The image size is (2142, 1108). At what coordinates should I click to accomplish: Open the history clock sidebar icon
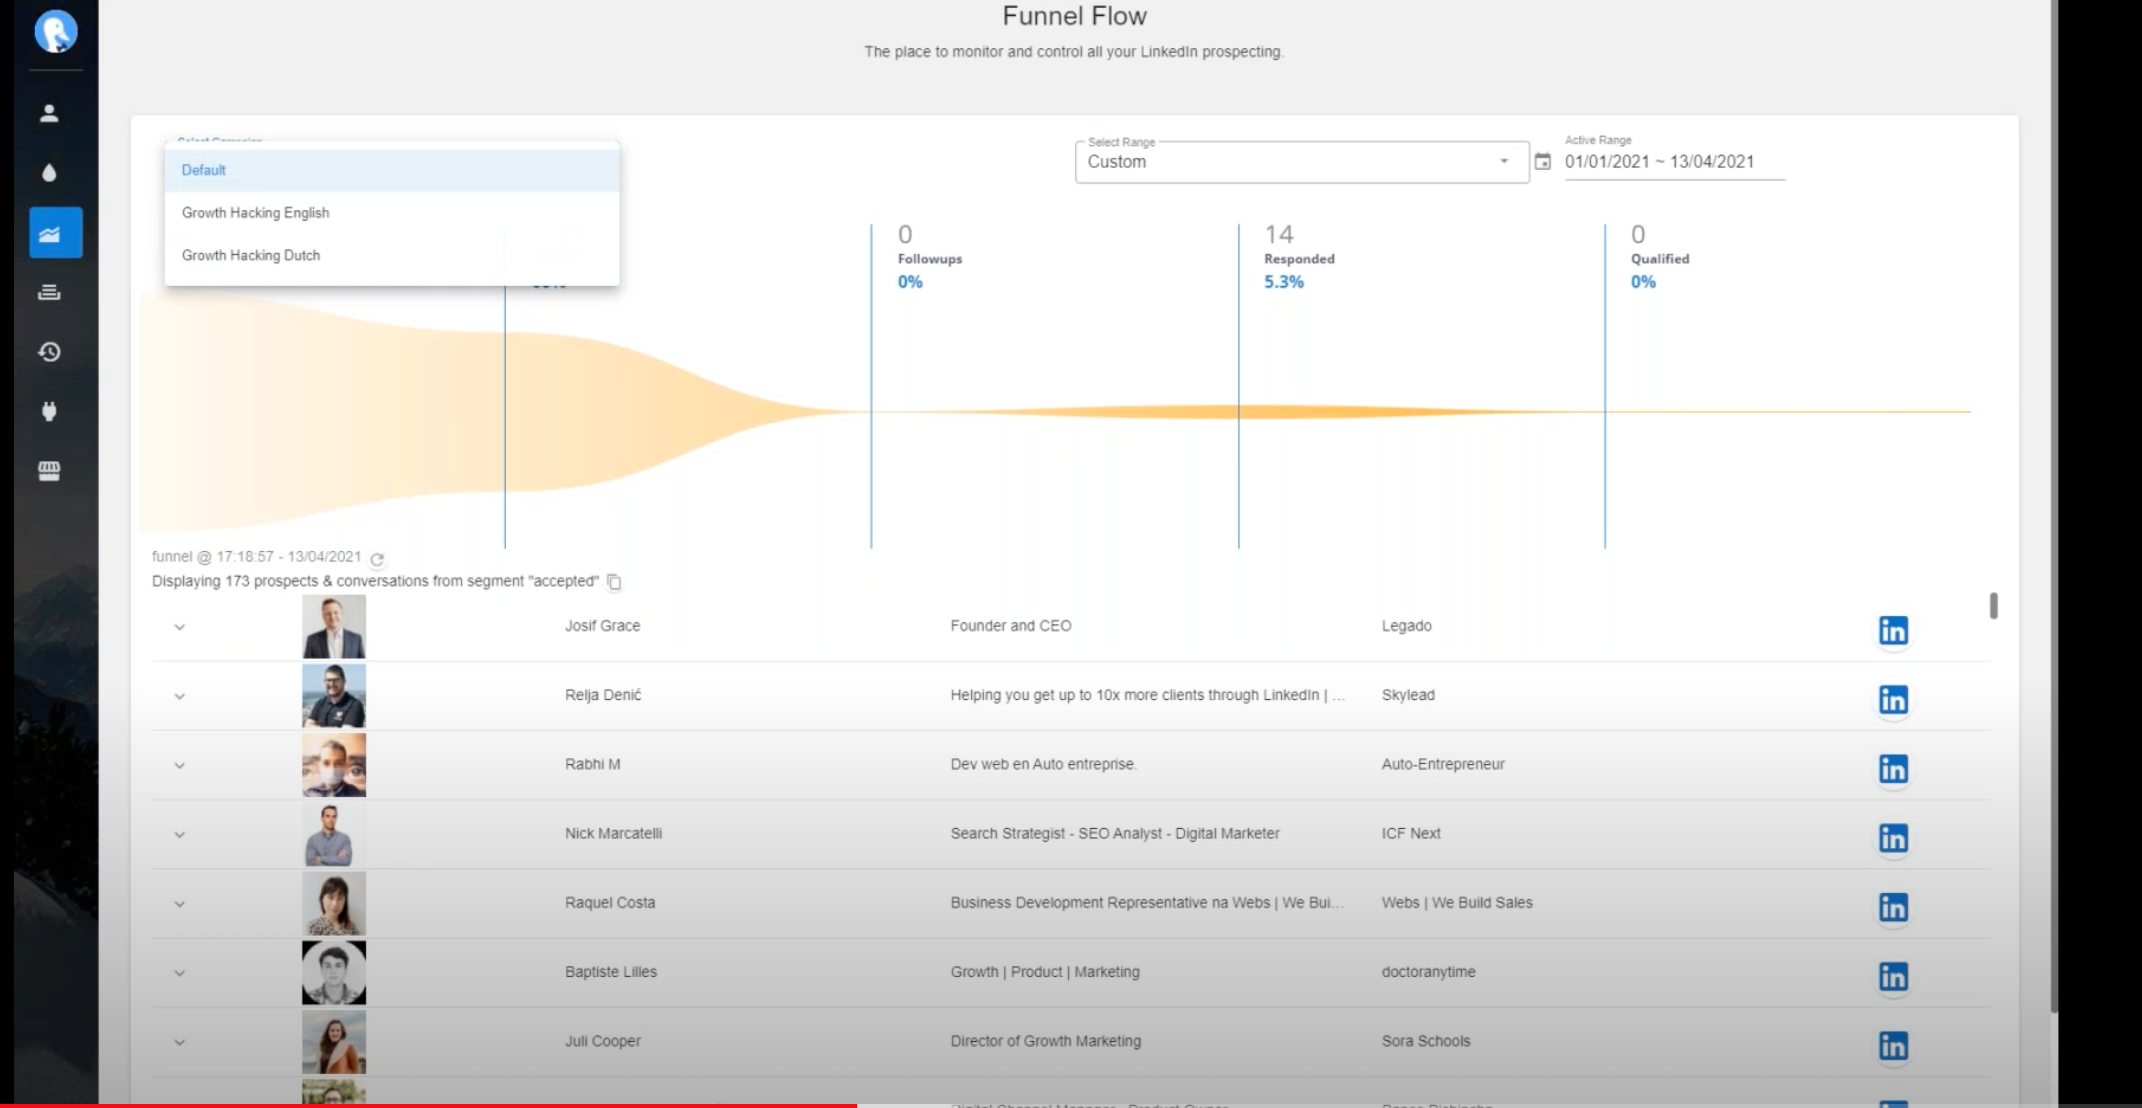click(49, 352)
